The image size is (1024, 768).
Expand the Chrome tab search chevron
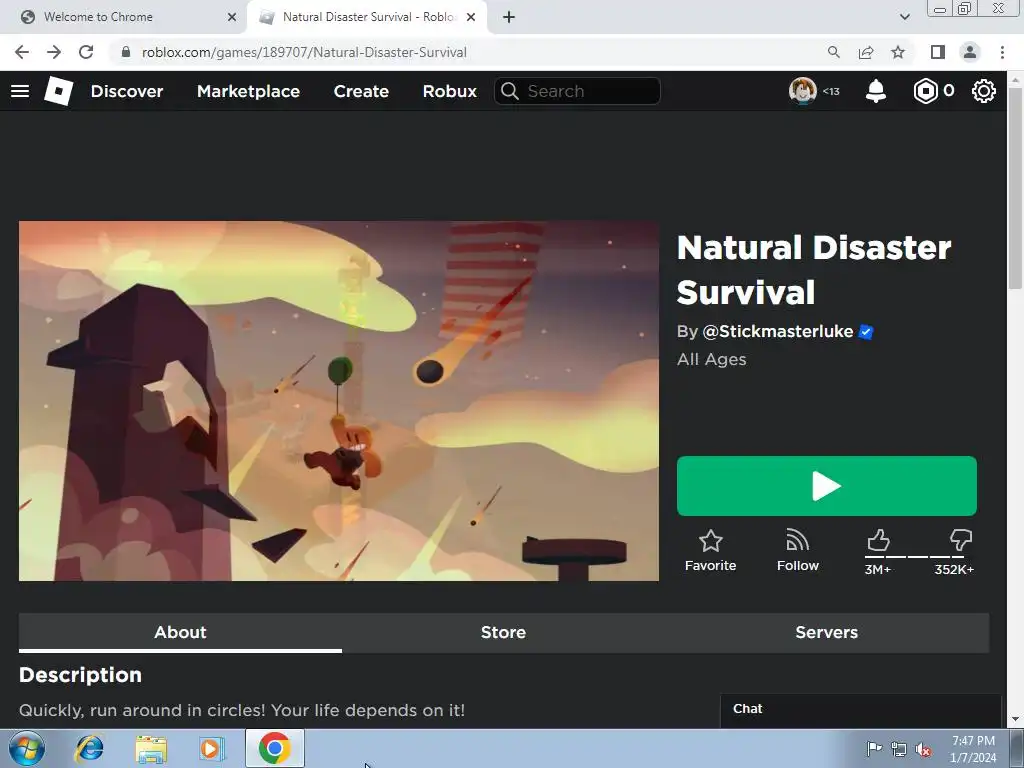904,17
